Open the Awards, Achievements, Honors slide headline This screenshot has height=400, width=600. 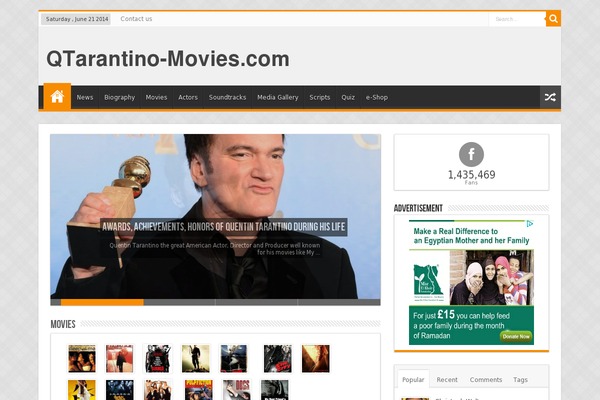click(x=223, y=227)
